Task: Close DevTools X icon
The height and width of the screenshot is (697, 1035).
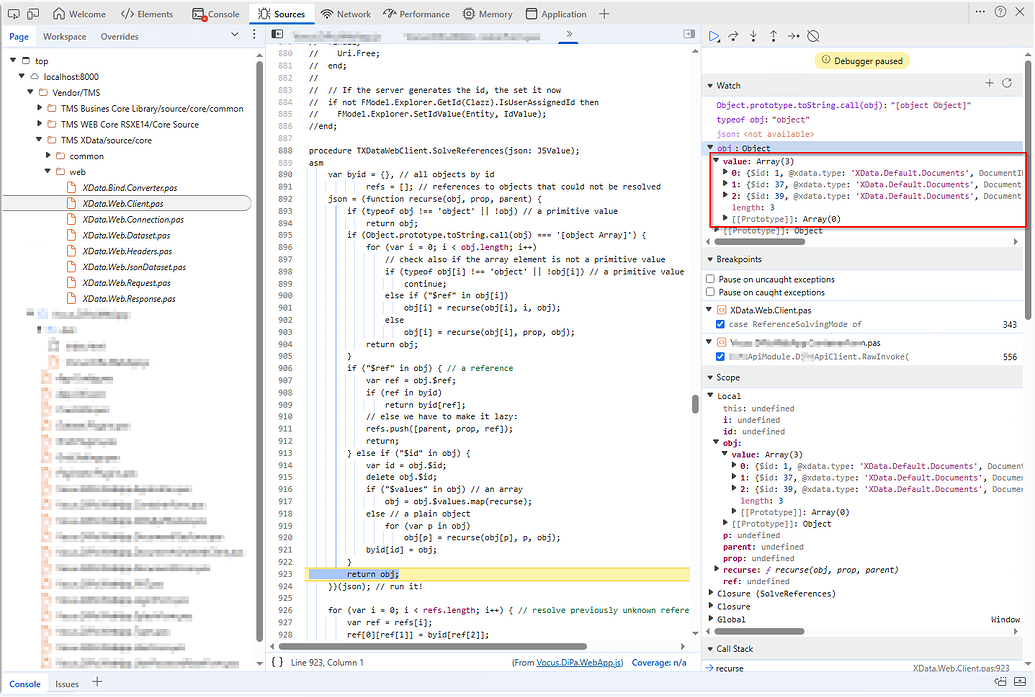Action: tap(1022, 11)
